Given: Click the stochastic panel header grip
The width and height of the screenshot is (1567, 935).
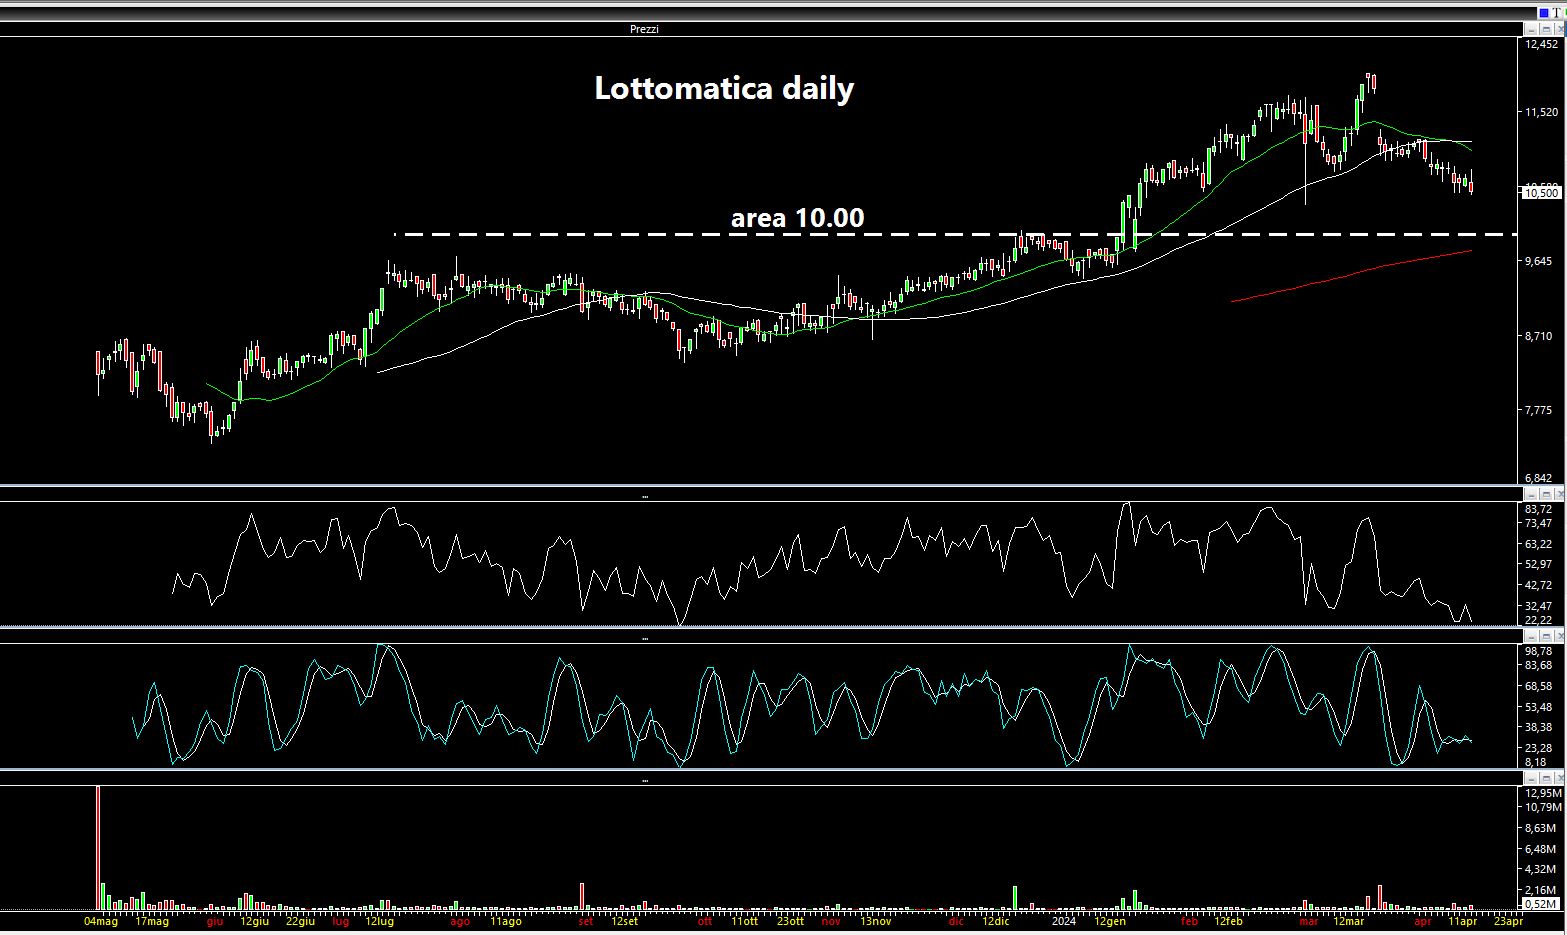Looking at the screenshot, I should tap(645, 637).
